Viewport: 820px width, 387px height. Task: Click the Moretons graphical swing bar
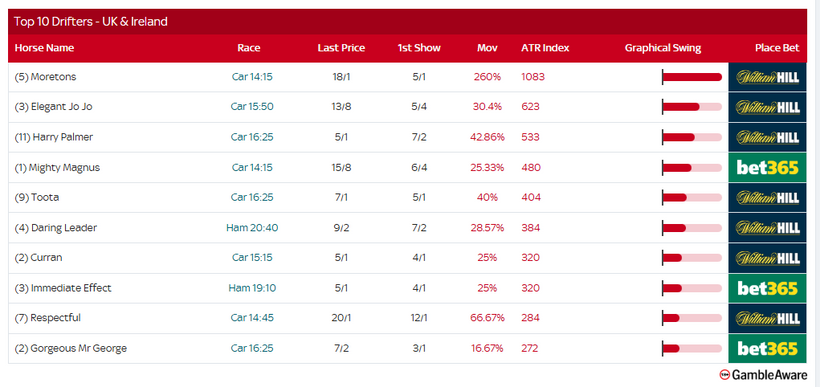[x=692, y=77]
